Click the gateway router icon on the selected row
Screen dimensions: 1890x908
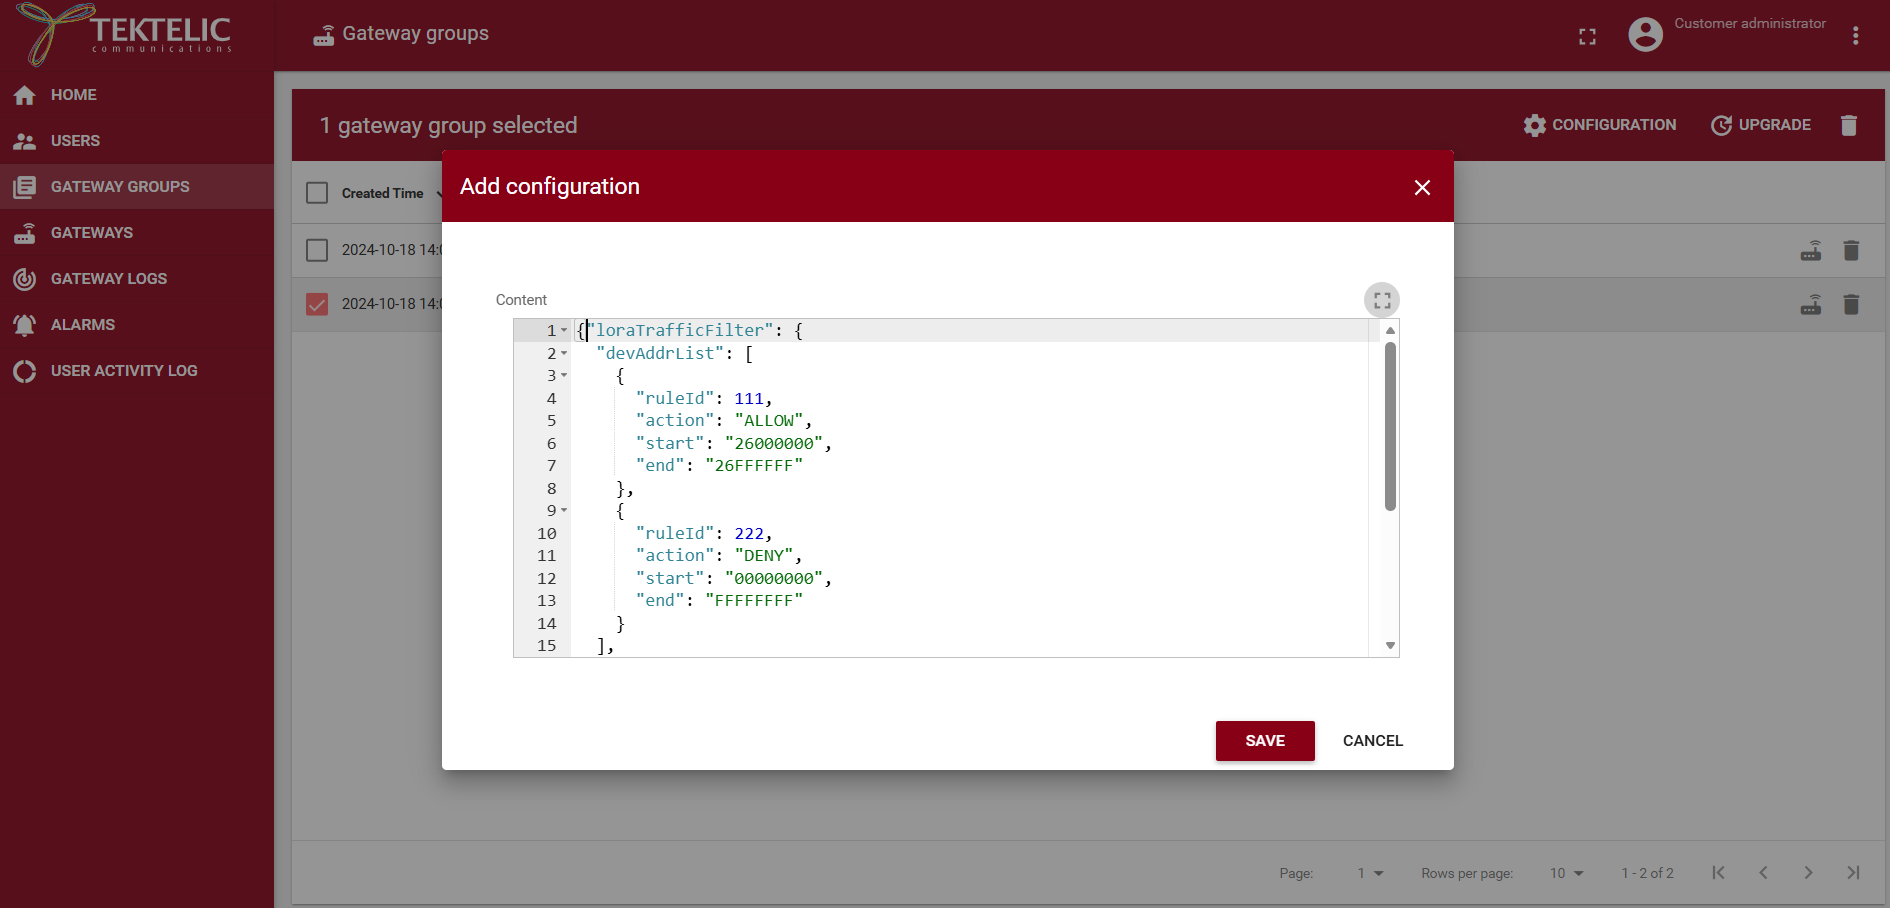coord(1811,305)
